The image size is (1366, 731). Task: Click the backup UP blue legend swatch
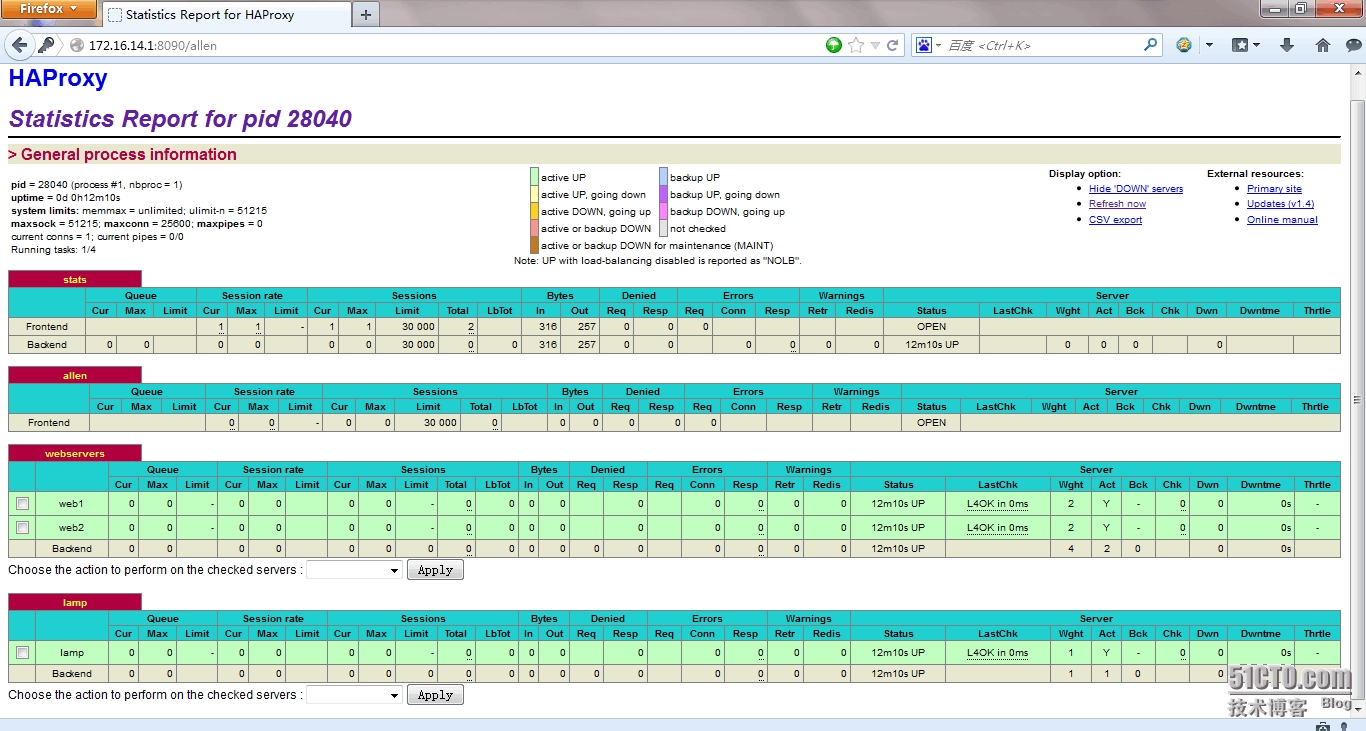point(663,177)
